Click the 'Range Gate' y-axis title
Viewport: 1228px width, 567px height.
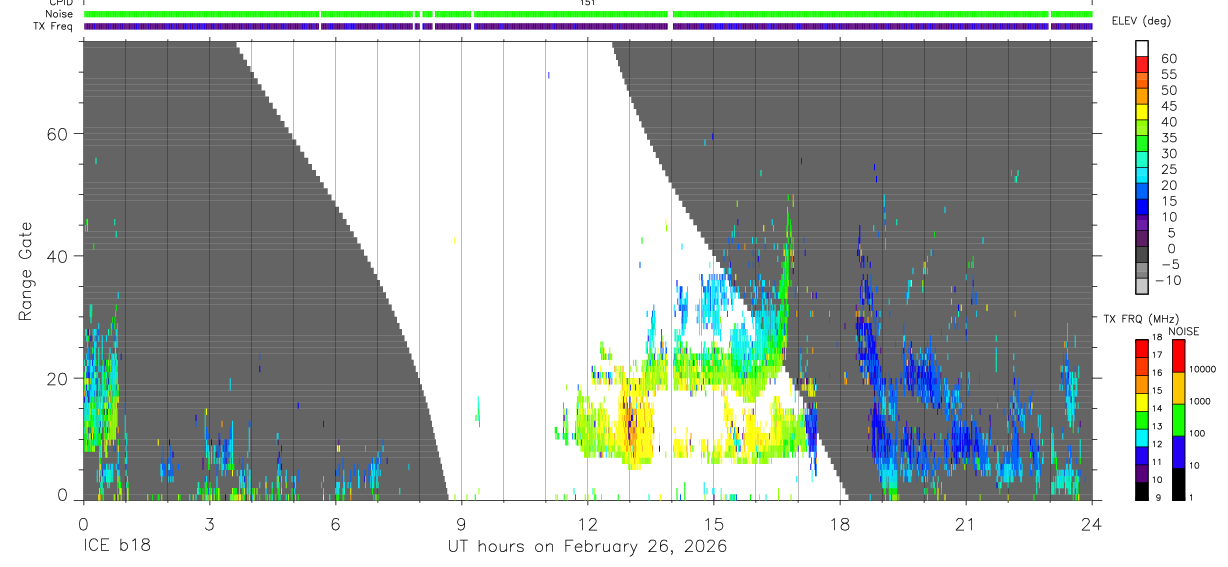(x=26, y=271)
